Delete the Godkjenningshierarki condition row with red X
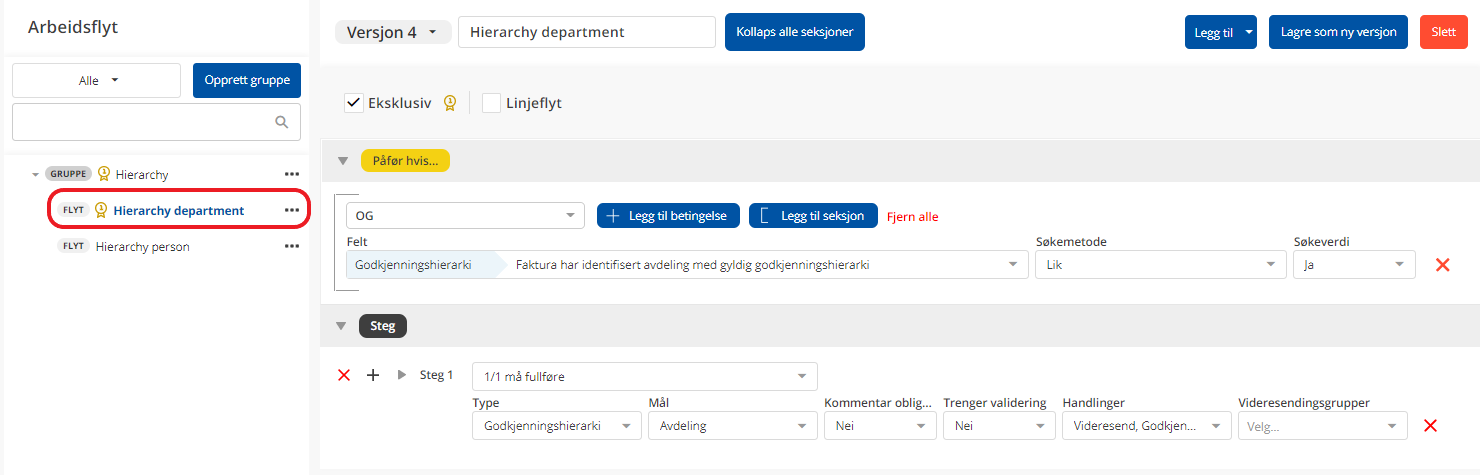This screenshot has height=475, width=1480. (1442, 265)
